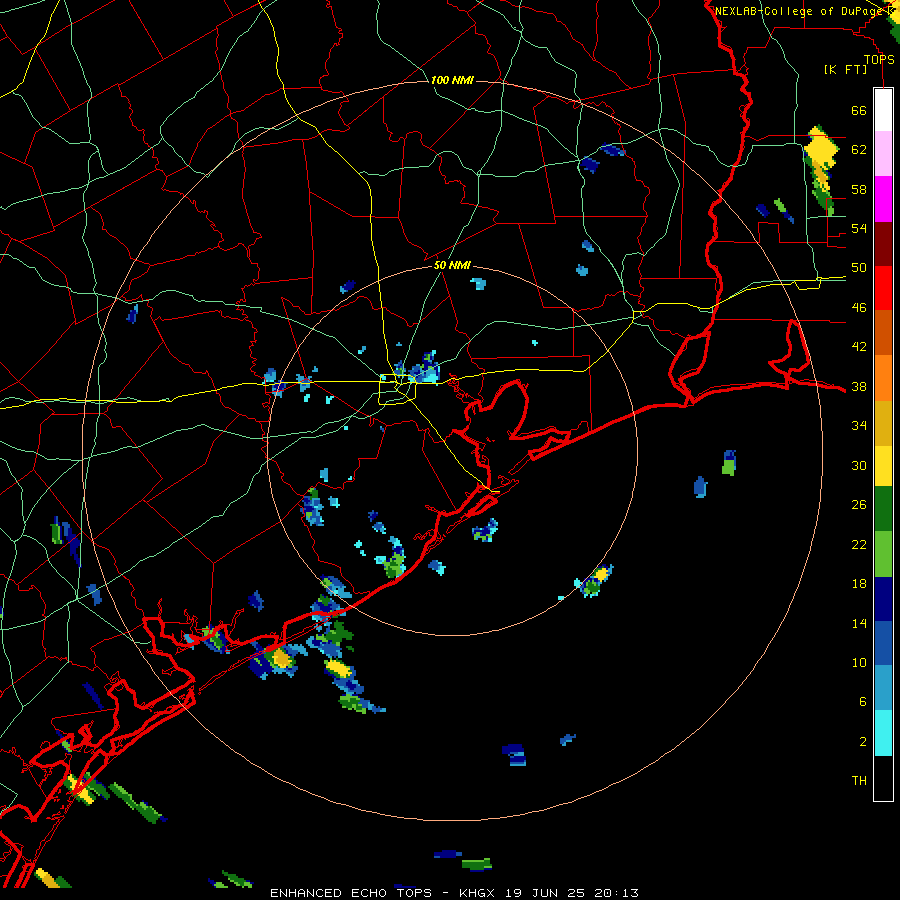Select the '50 NMI' range ring label
Viewport: 900px width, 900px height.
(x=452, y=265)
